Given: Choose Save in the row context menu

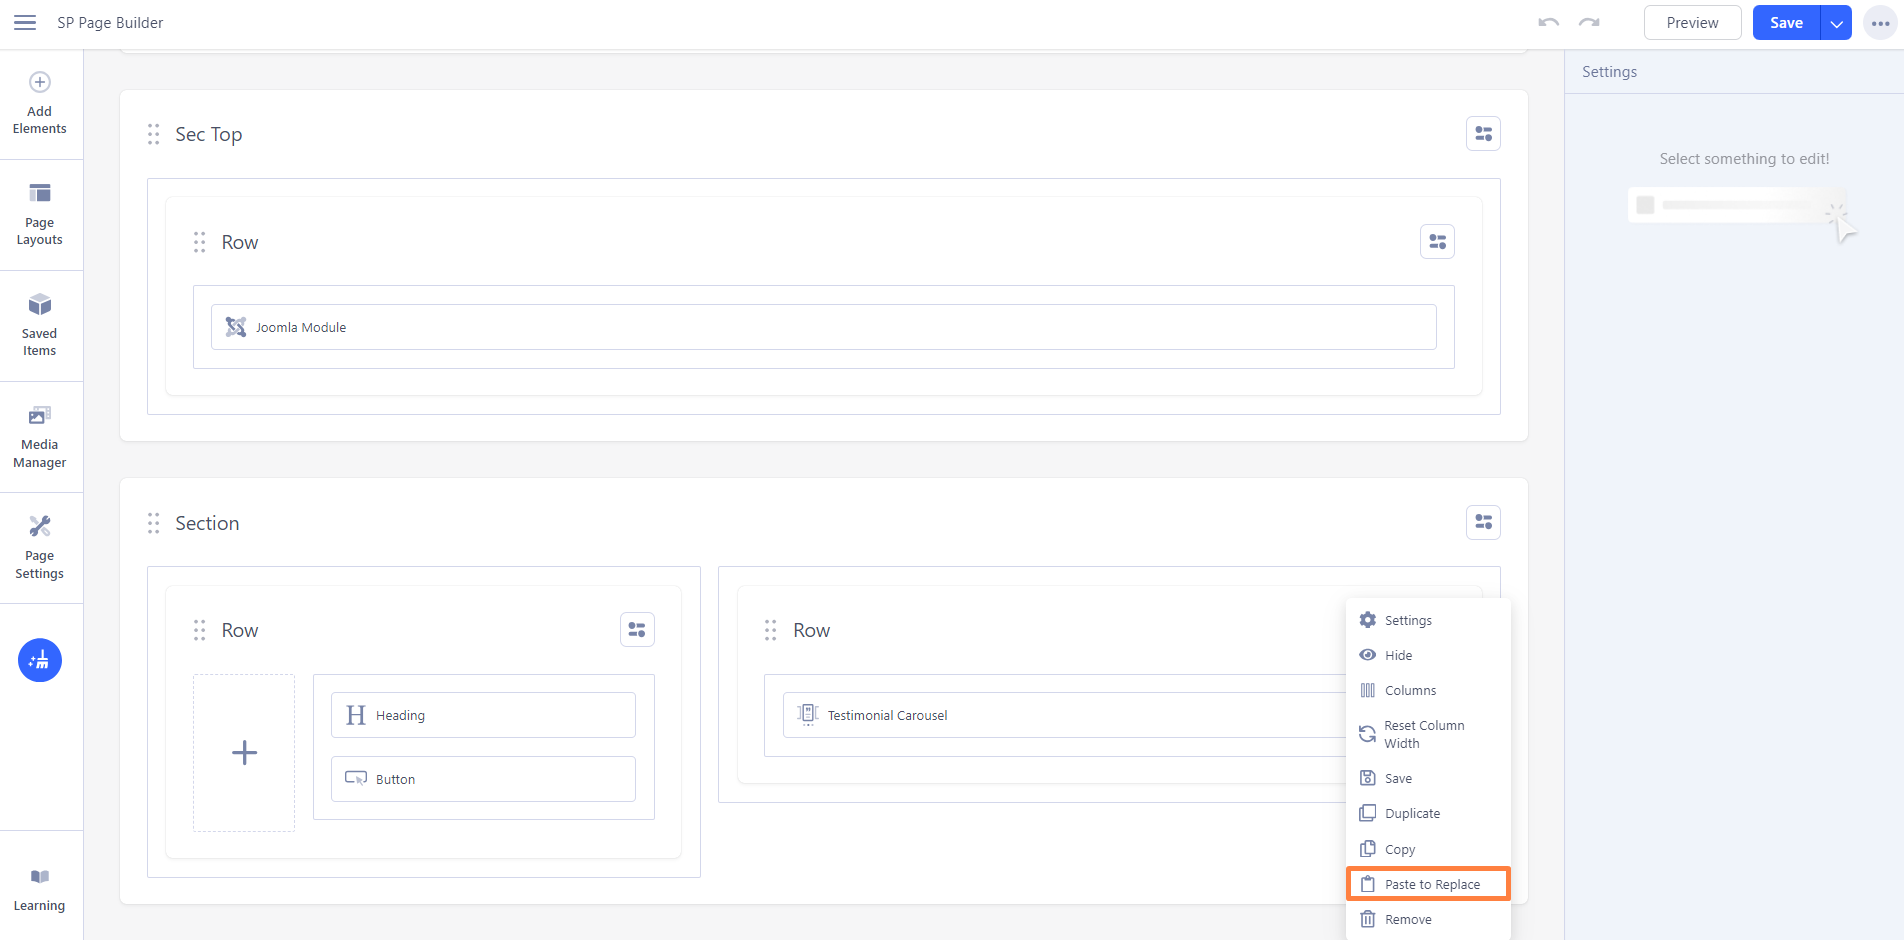Looking at the screenshot, I should tap(1428, 778).
